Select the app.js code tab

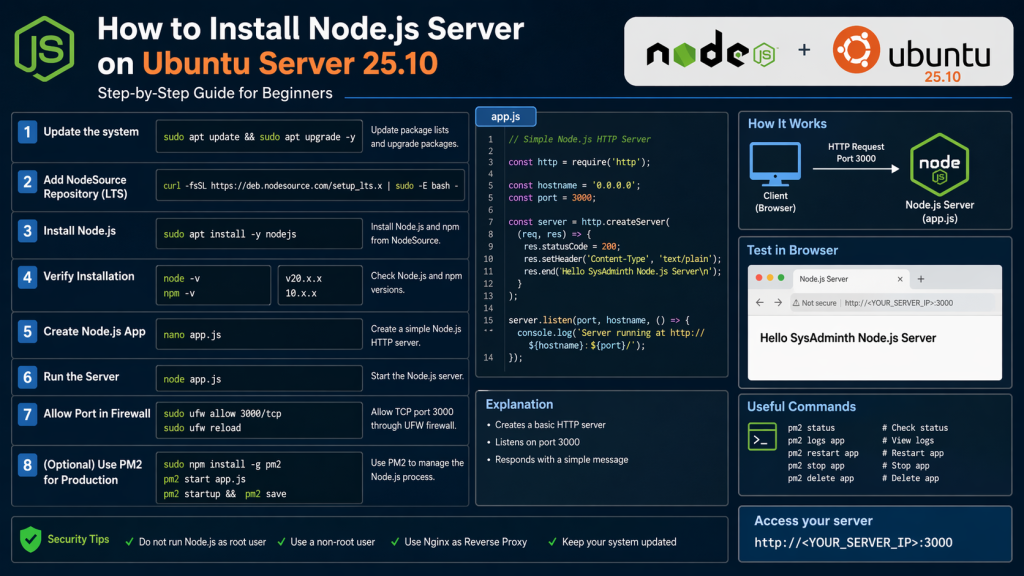coord(505,116)
